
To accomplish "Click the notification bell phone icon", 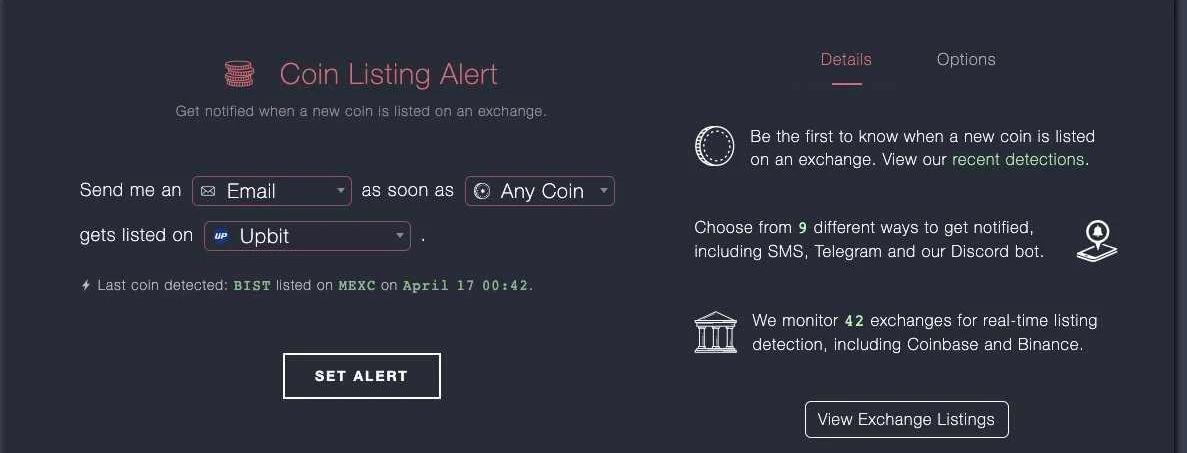I will click(1097, 240).
